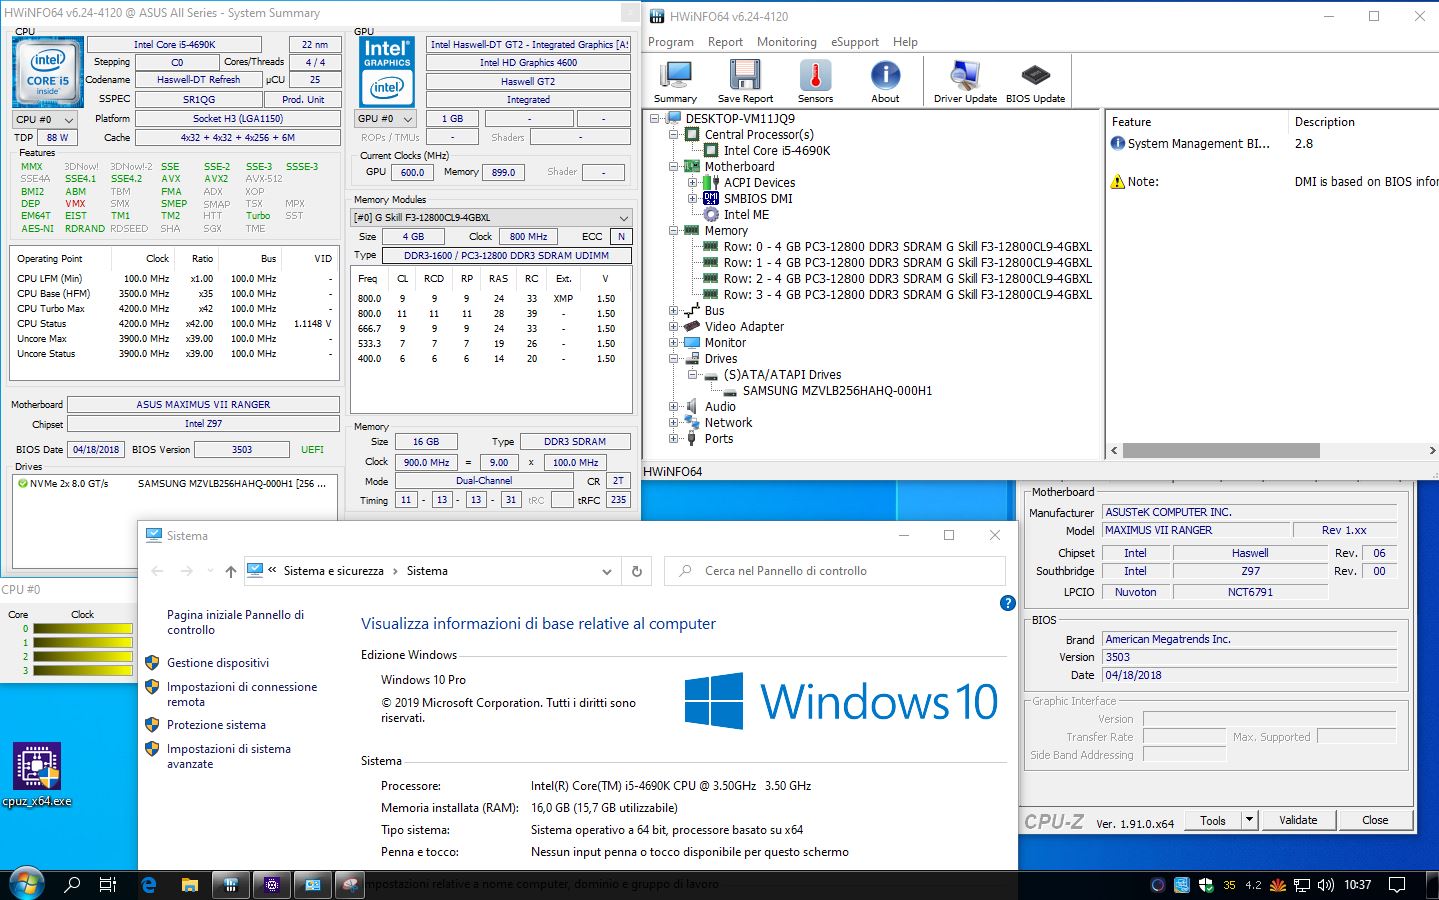Go to Sistema e sicurezza breadcrumb

(x=333, y=571)
